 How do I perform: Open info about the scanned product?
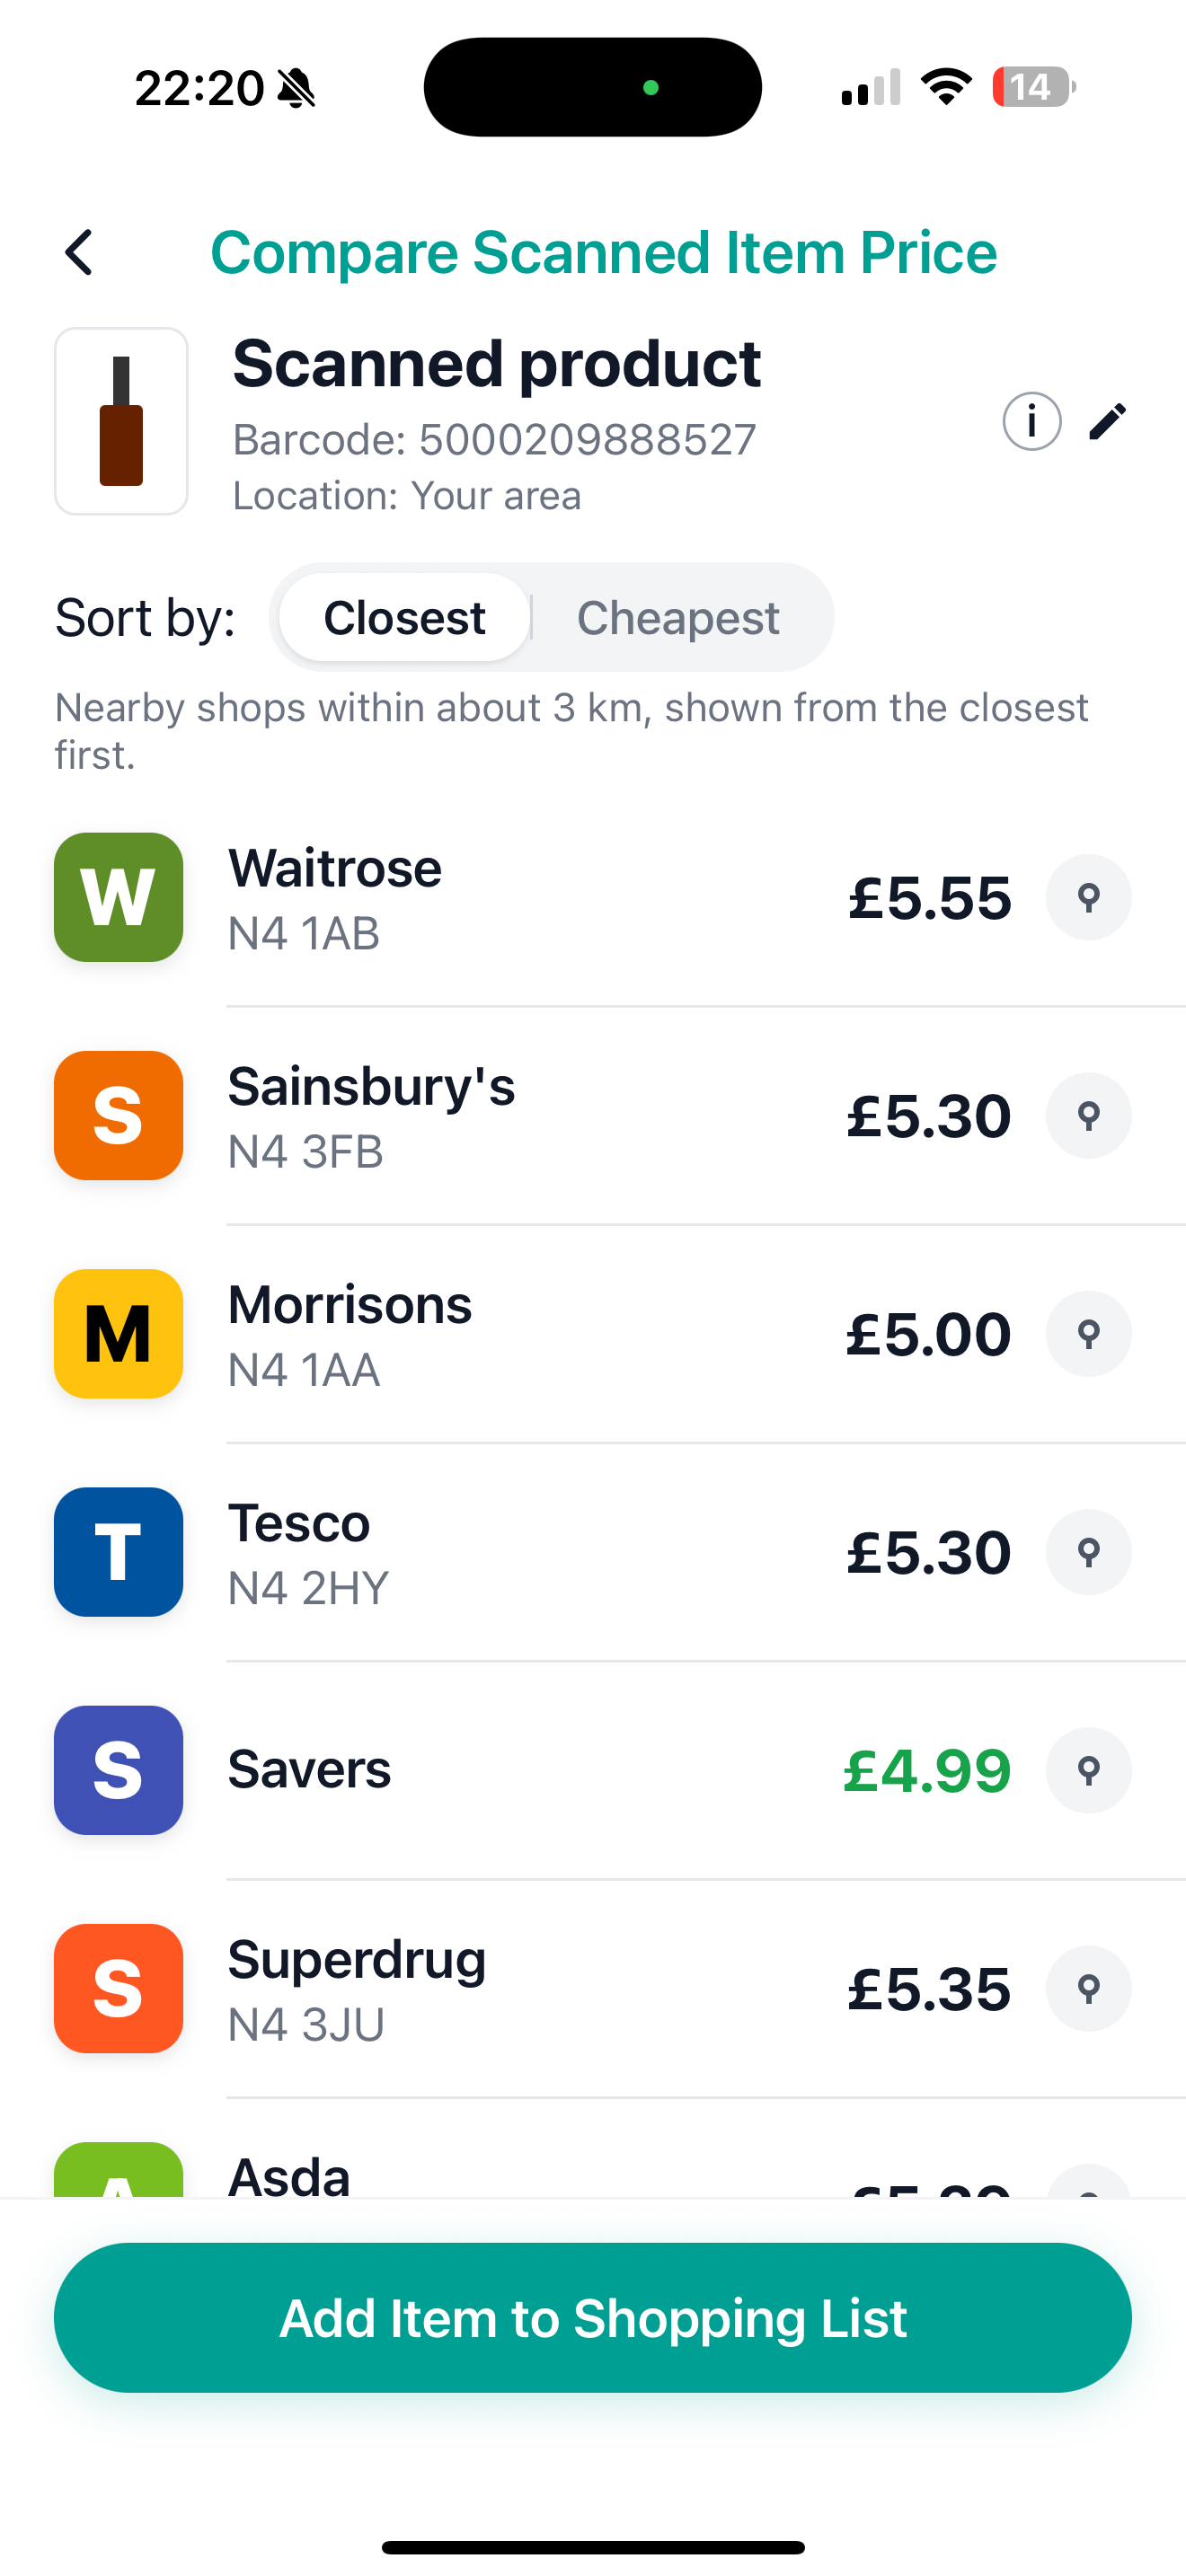(1031, 421)
